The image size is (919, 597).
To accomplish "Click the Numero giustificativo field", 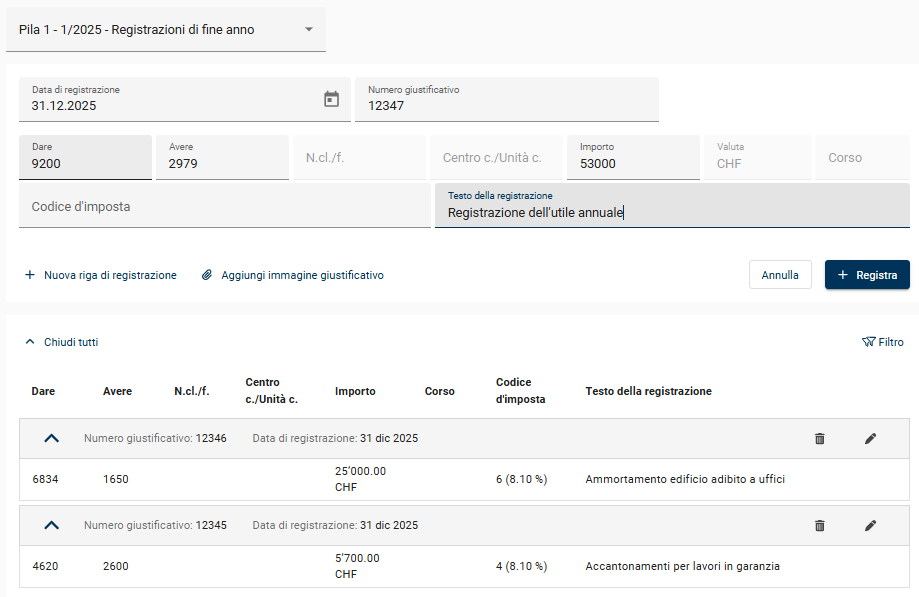I will tap(506, 104).
